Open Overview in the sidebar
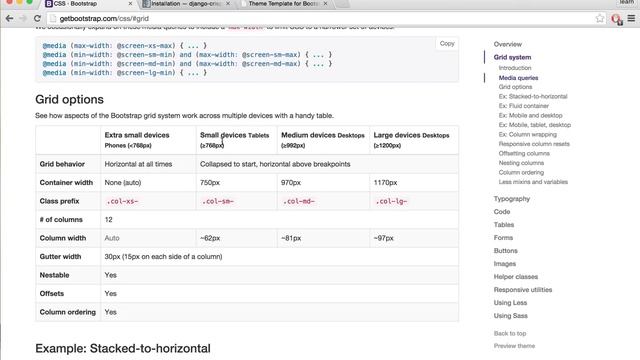 point(508,44)
